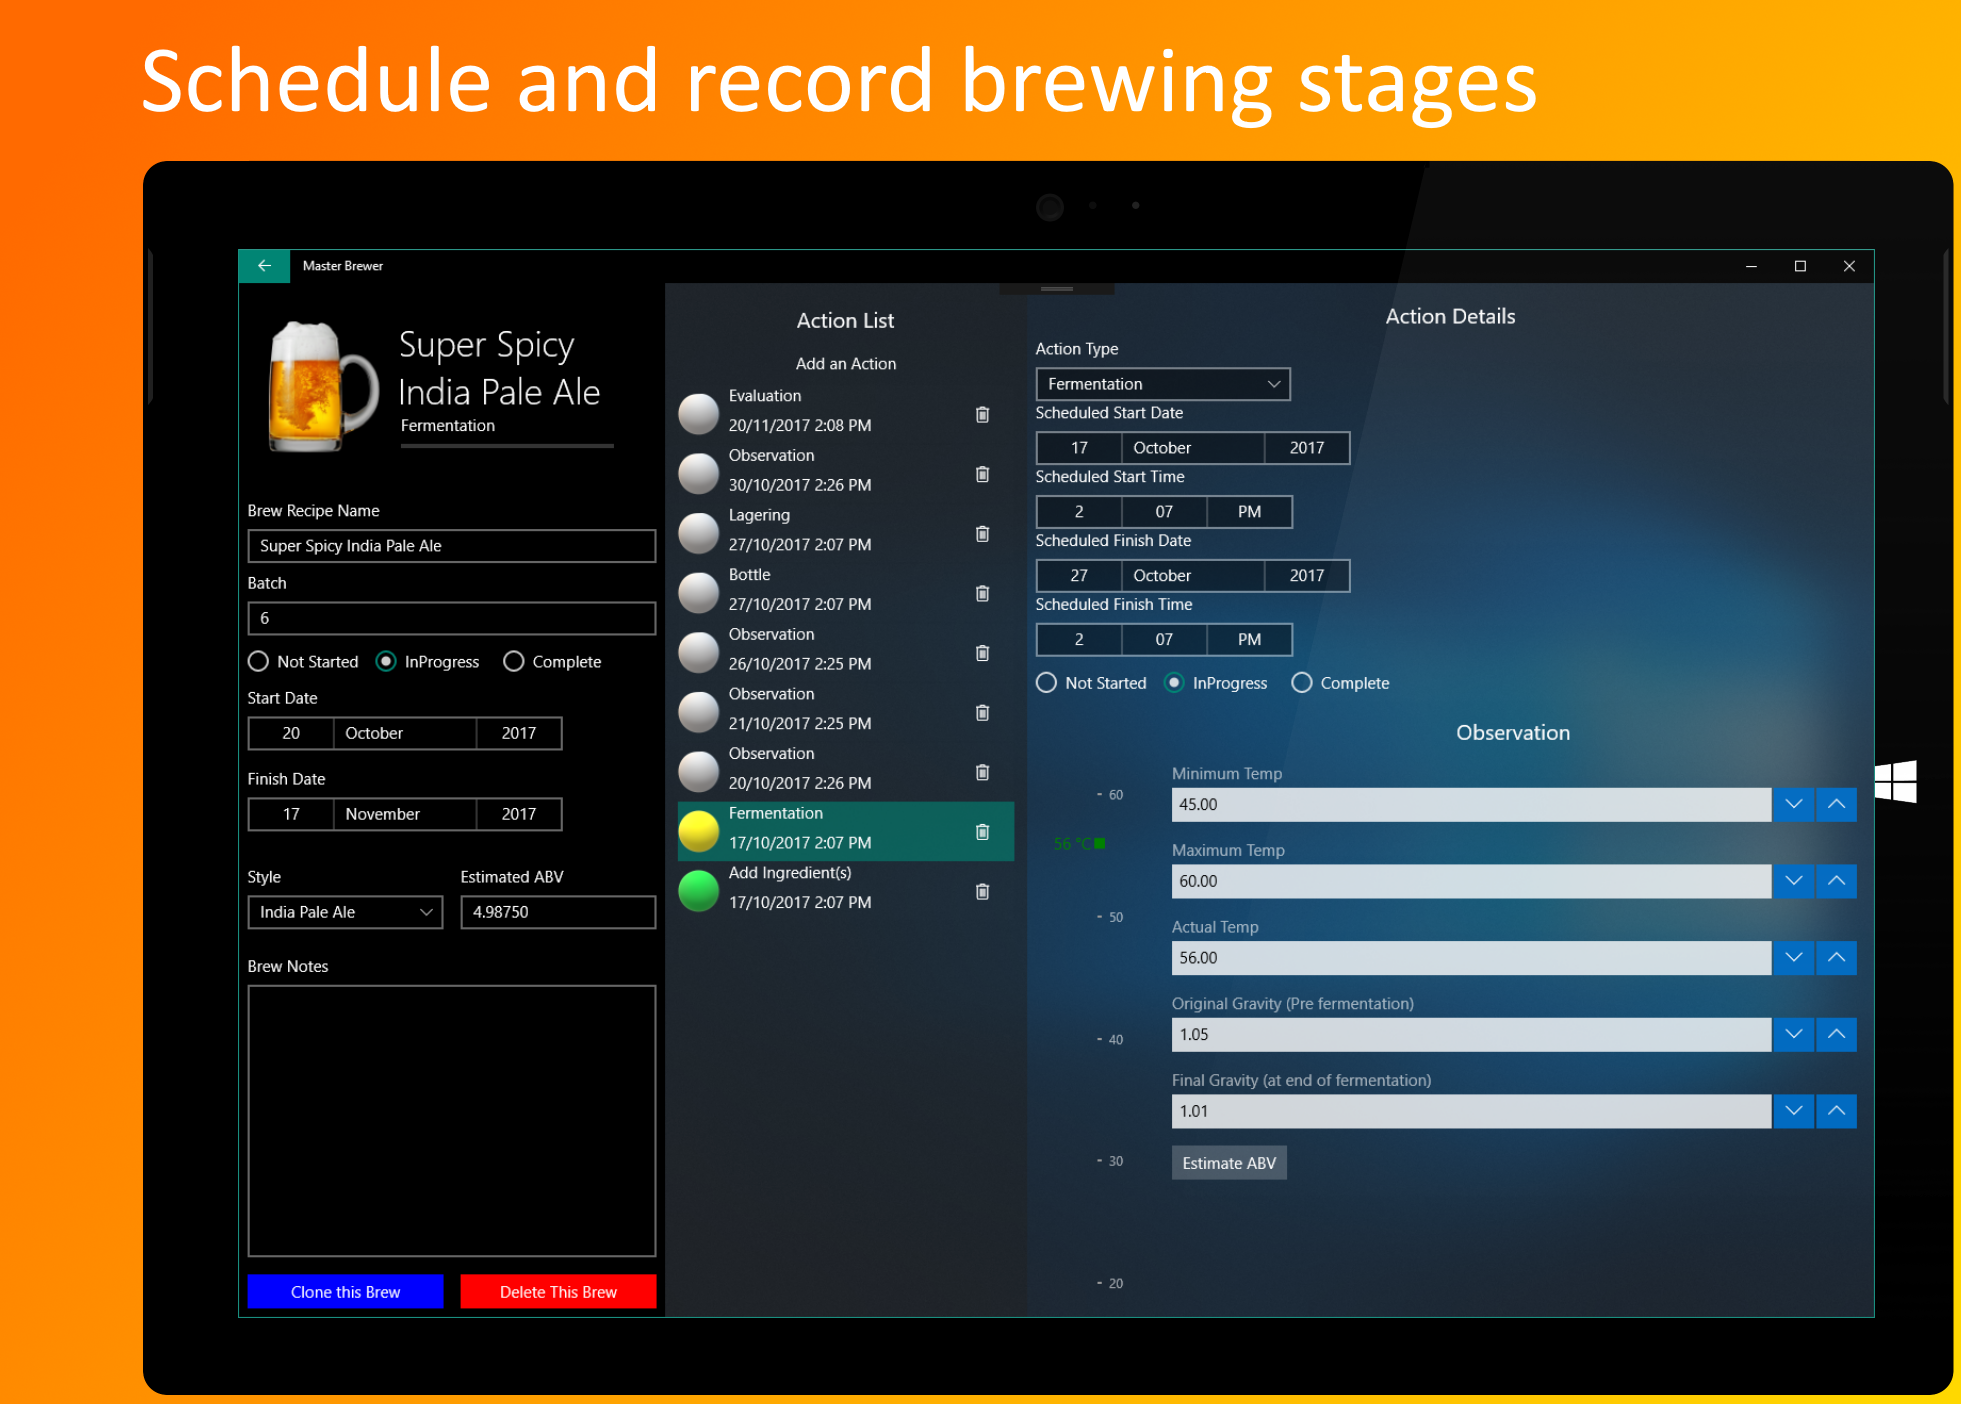The image size is (1961, 1404).
Task: Click the back arrow in Master Brewer
Action: (x=264, y=265)
